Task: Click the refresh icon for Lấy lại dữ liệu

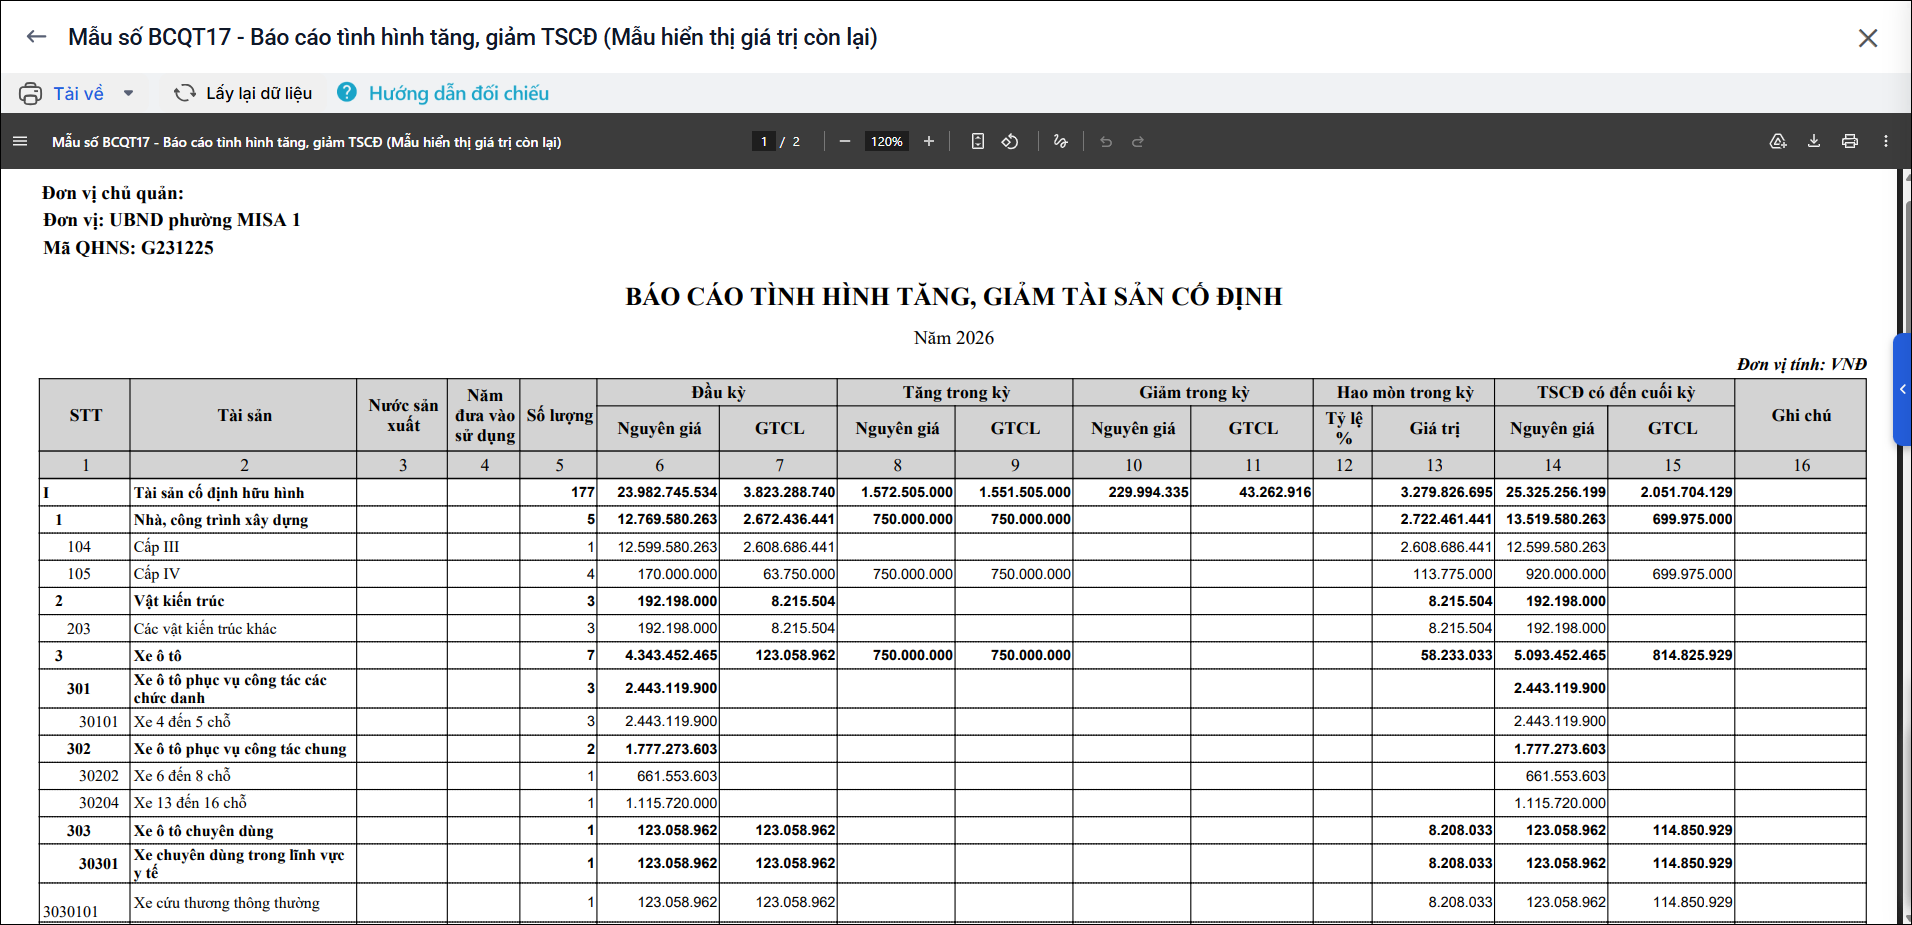Action: [184, 93]
